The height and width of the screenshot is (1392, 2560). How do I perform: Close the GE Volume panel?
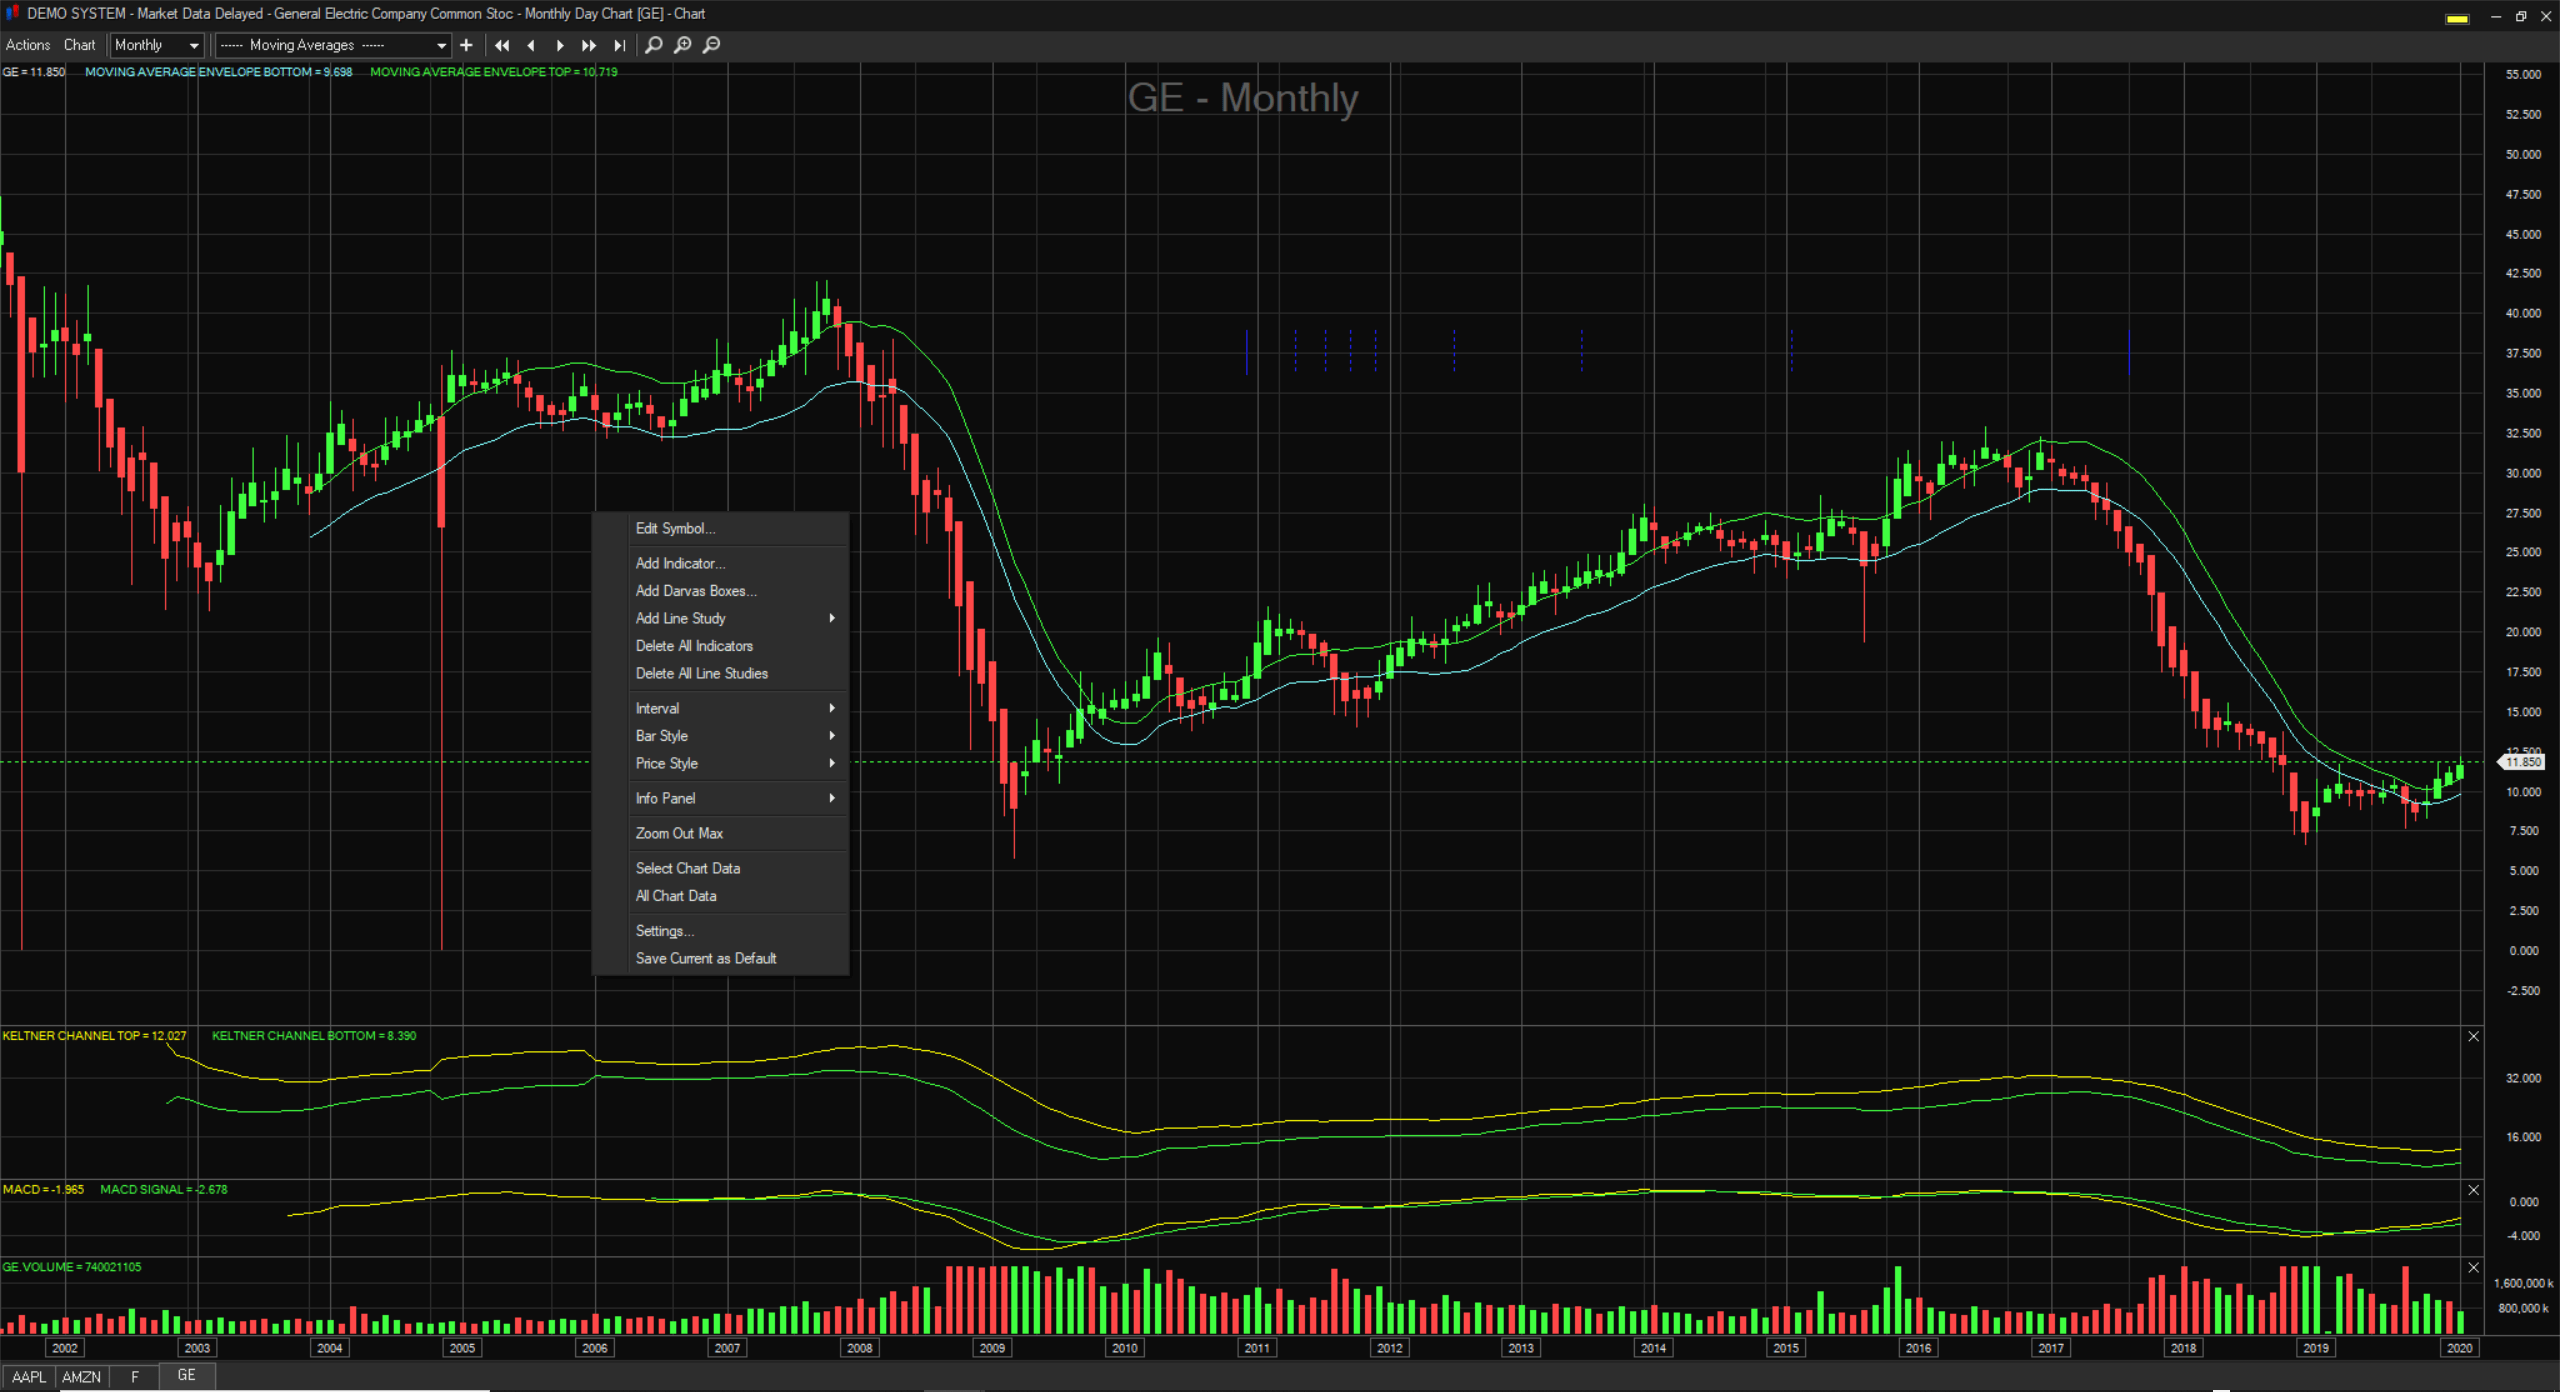2474,1267
